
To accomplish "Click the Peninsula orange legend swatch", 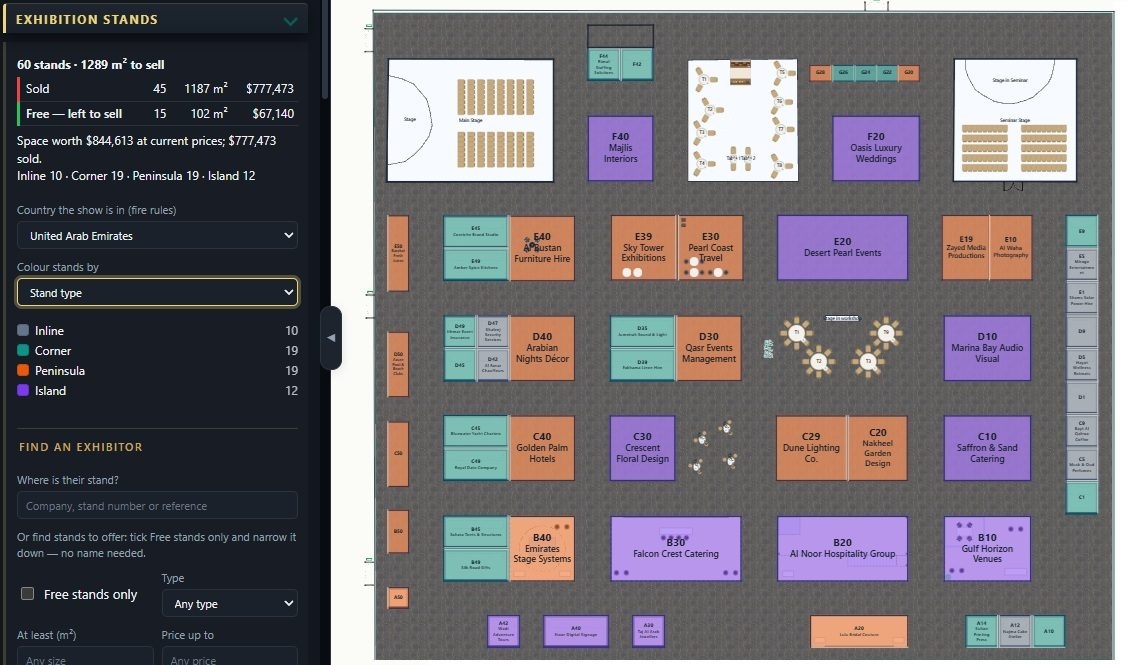I will (23, 370).
